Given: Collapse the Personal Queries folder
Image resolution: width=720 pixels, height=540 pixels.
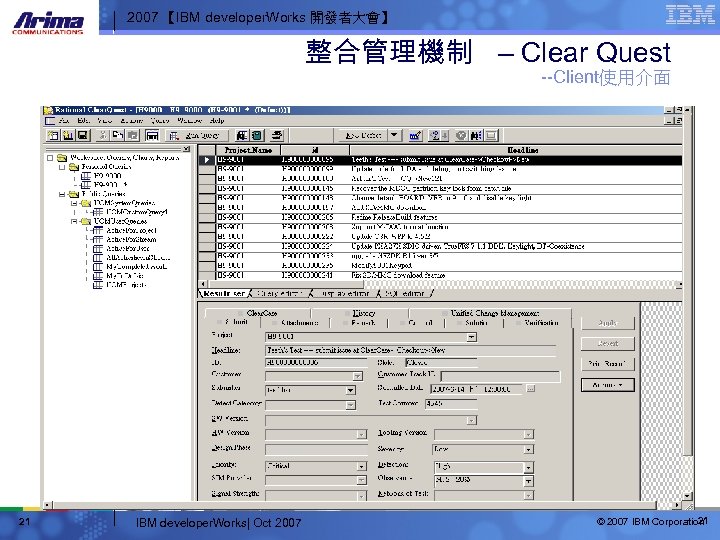Looking at the screenshot, I should click(x=62, y=167).
